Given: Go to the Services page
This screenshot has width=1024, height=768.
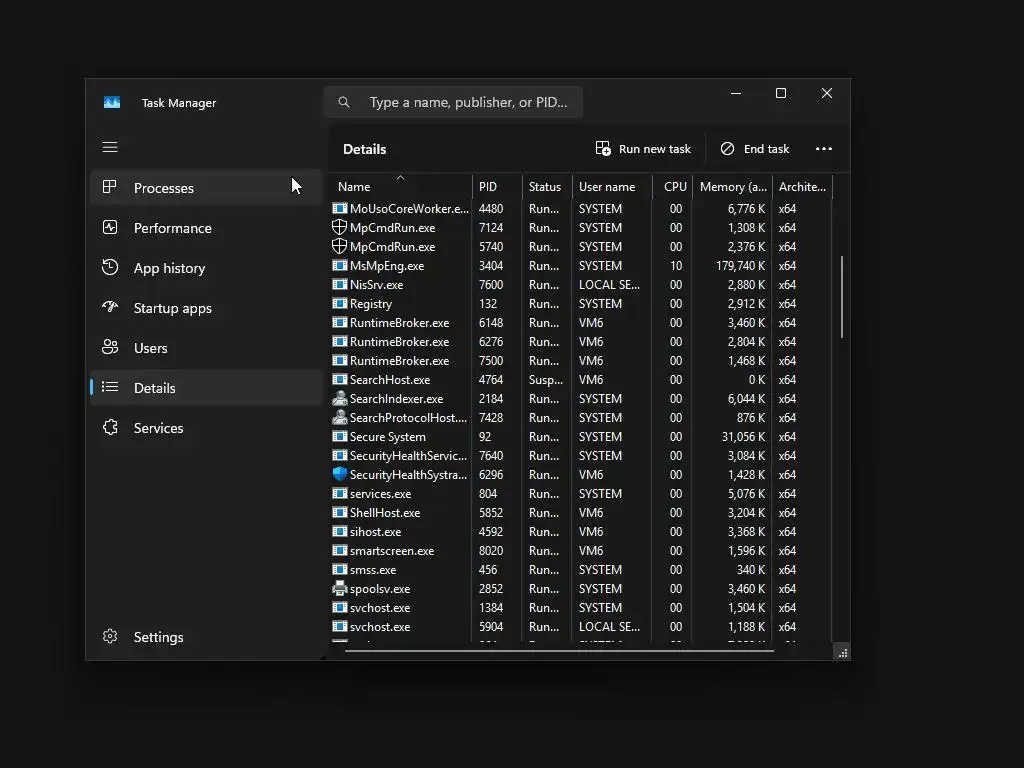Looking at the screenshot, I should point(206,427).
